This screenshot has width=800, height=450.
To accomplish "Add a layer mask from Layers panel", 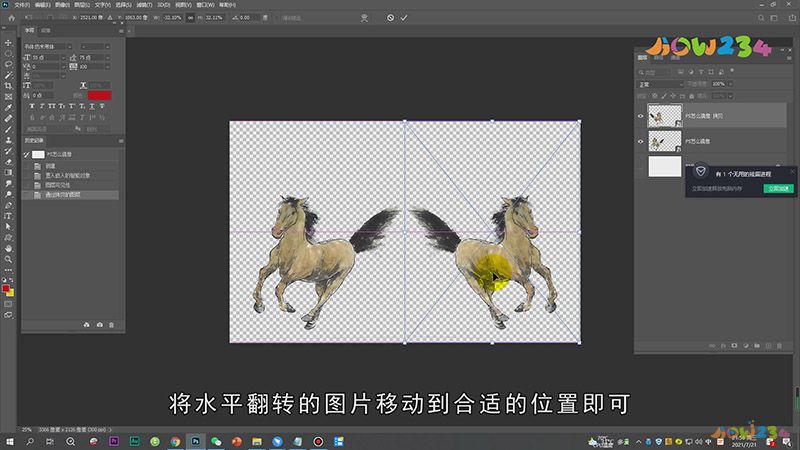I will pos(734,345).
